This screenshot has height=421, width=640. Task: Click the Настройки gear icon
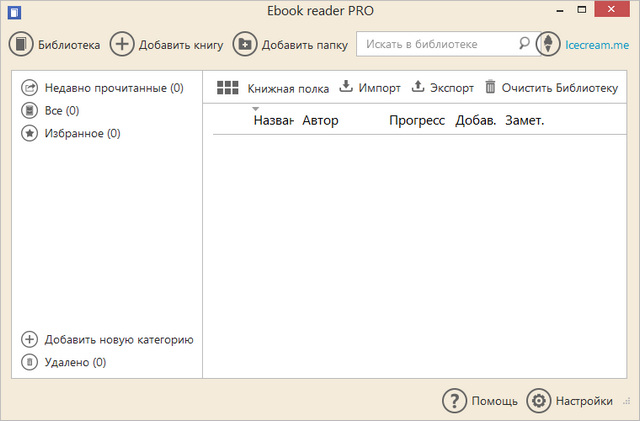[538, 401]
